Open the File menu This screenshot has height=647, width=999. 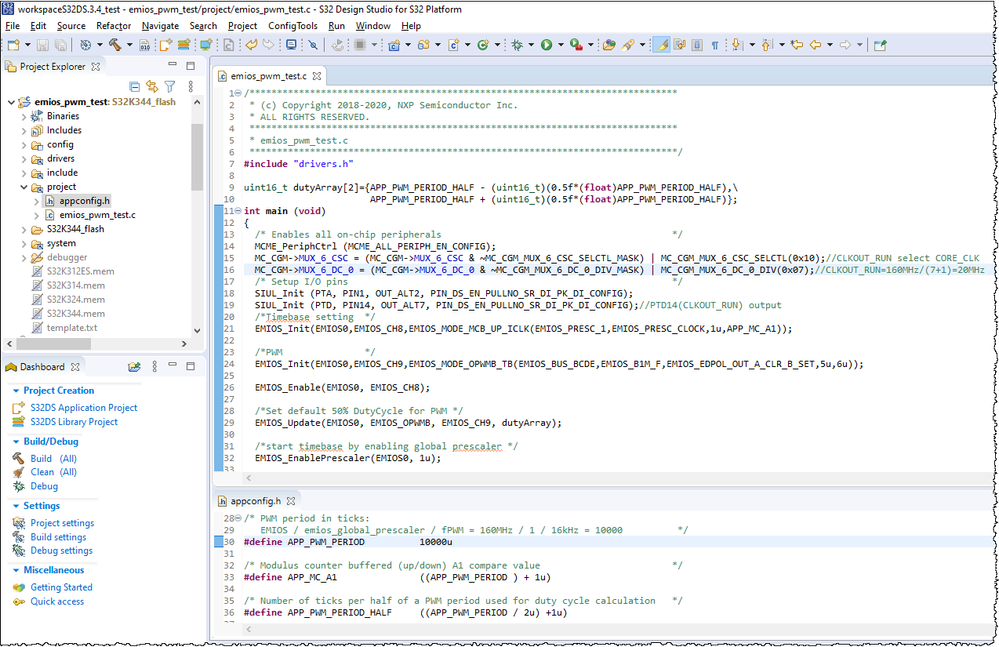[12, 25]
